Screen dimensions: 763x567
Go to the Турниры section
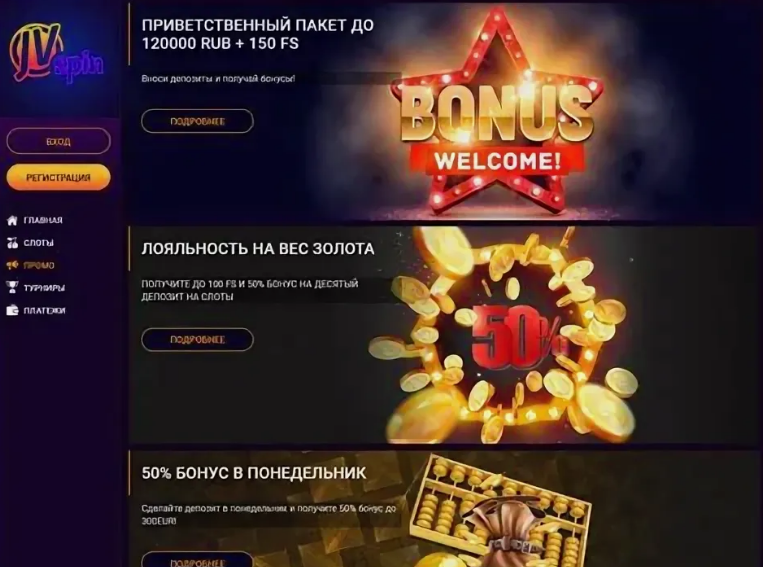[44, 288]
